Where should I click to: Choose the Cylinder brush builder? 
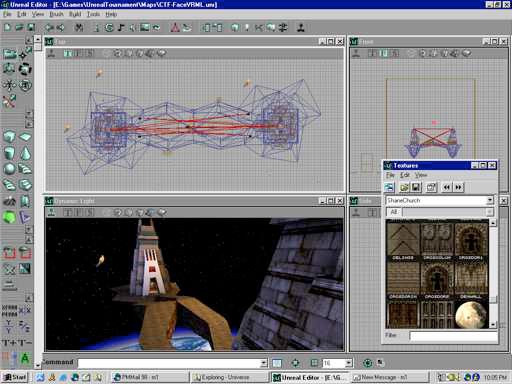9,153
